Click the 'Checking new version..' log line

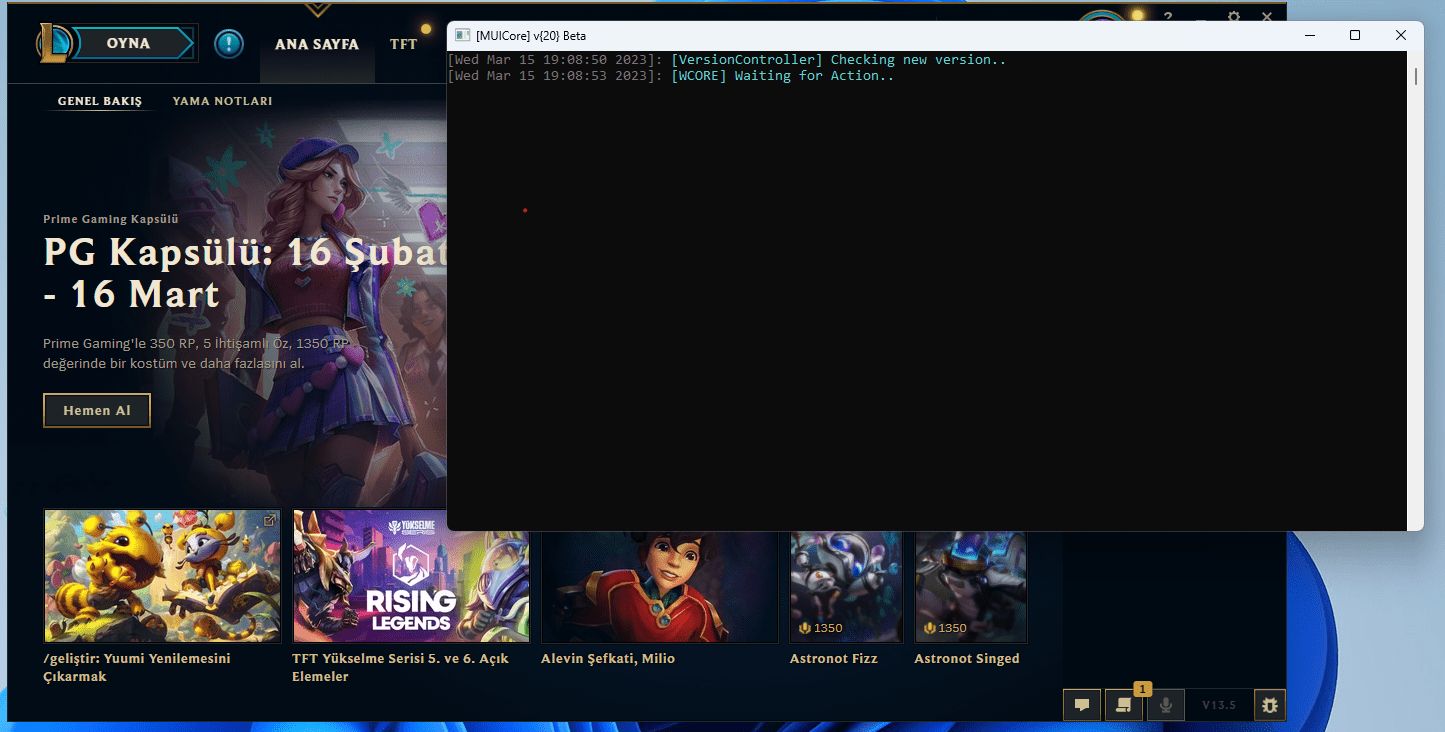(x=919, y=60)
